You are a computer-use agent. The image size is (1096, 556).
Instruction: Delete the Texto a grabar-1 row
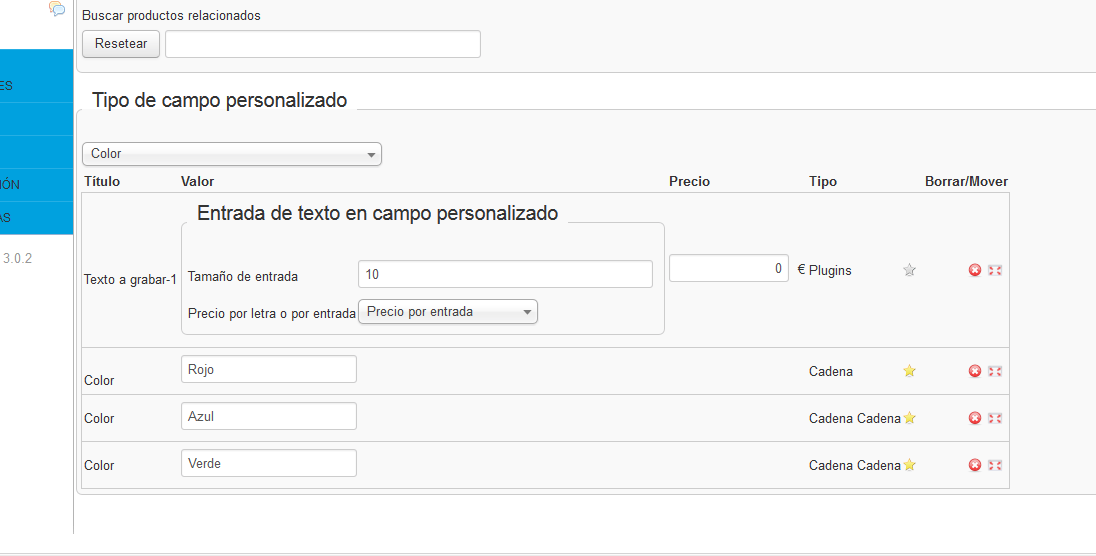pos(975,270)
